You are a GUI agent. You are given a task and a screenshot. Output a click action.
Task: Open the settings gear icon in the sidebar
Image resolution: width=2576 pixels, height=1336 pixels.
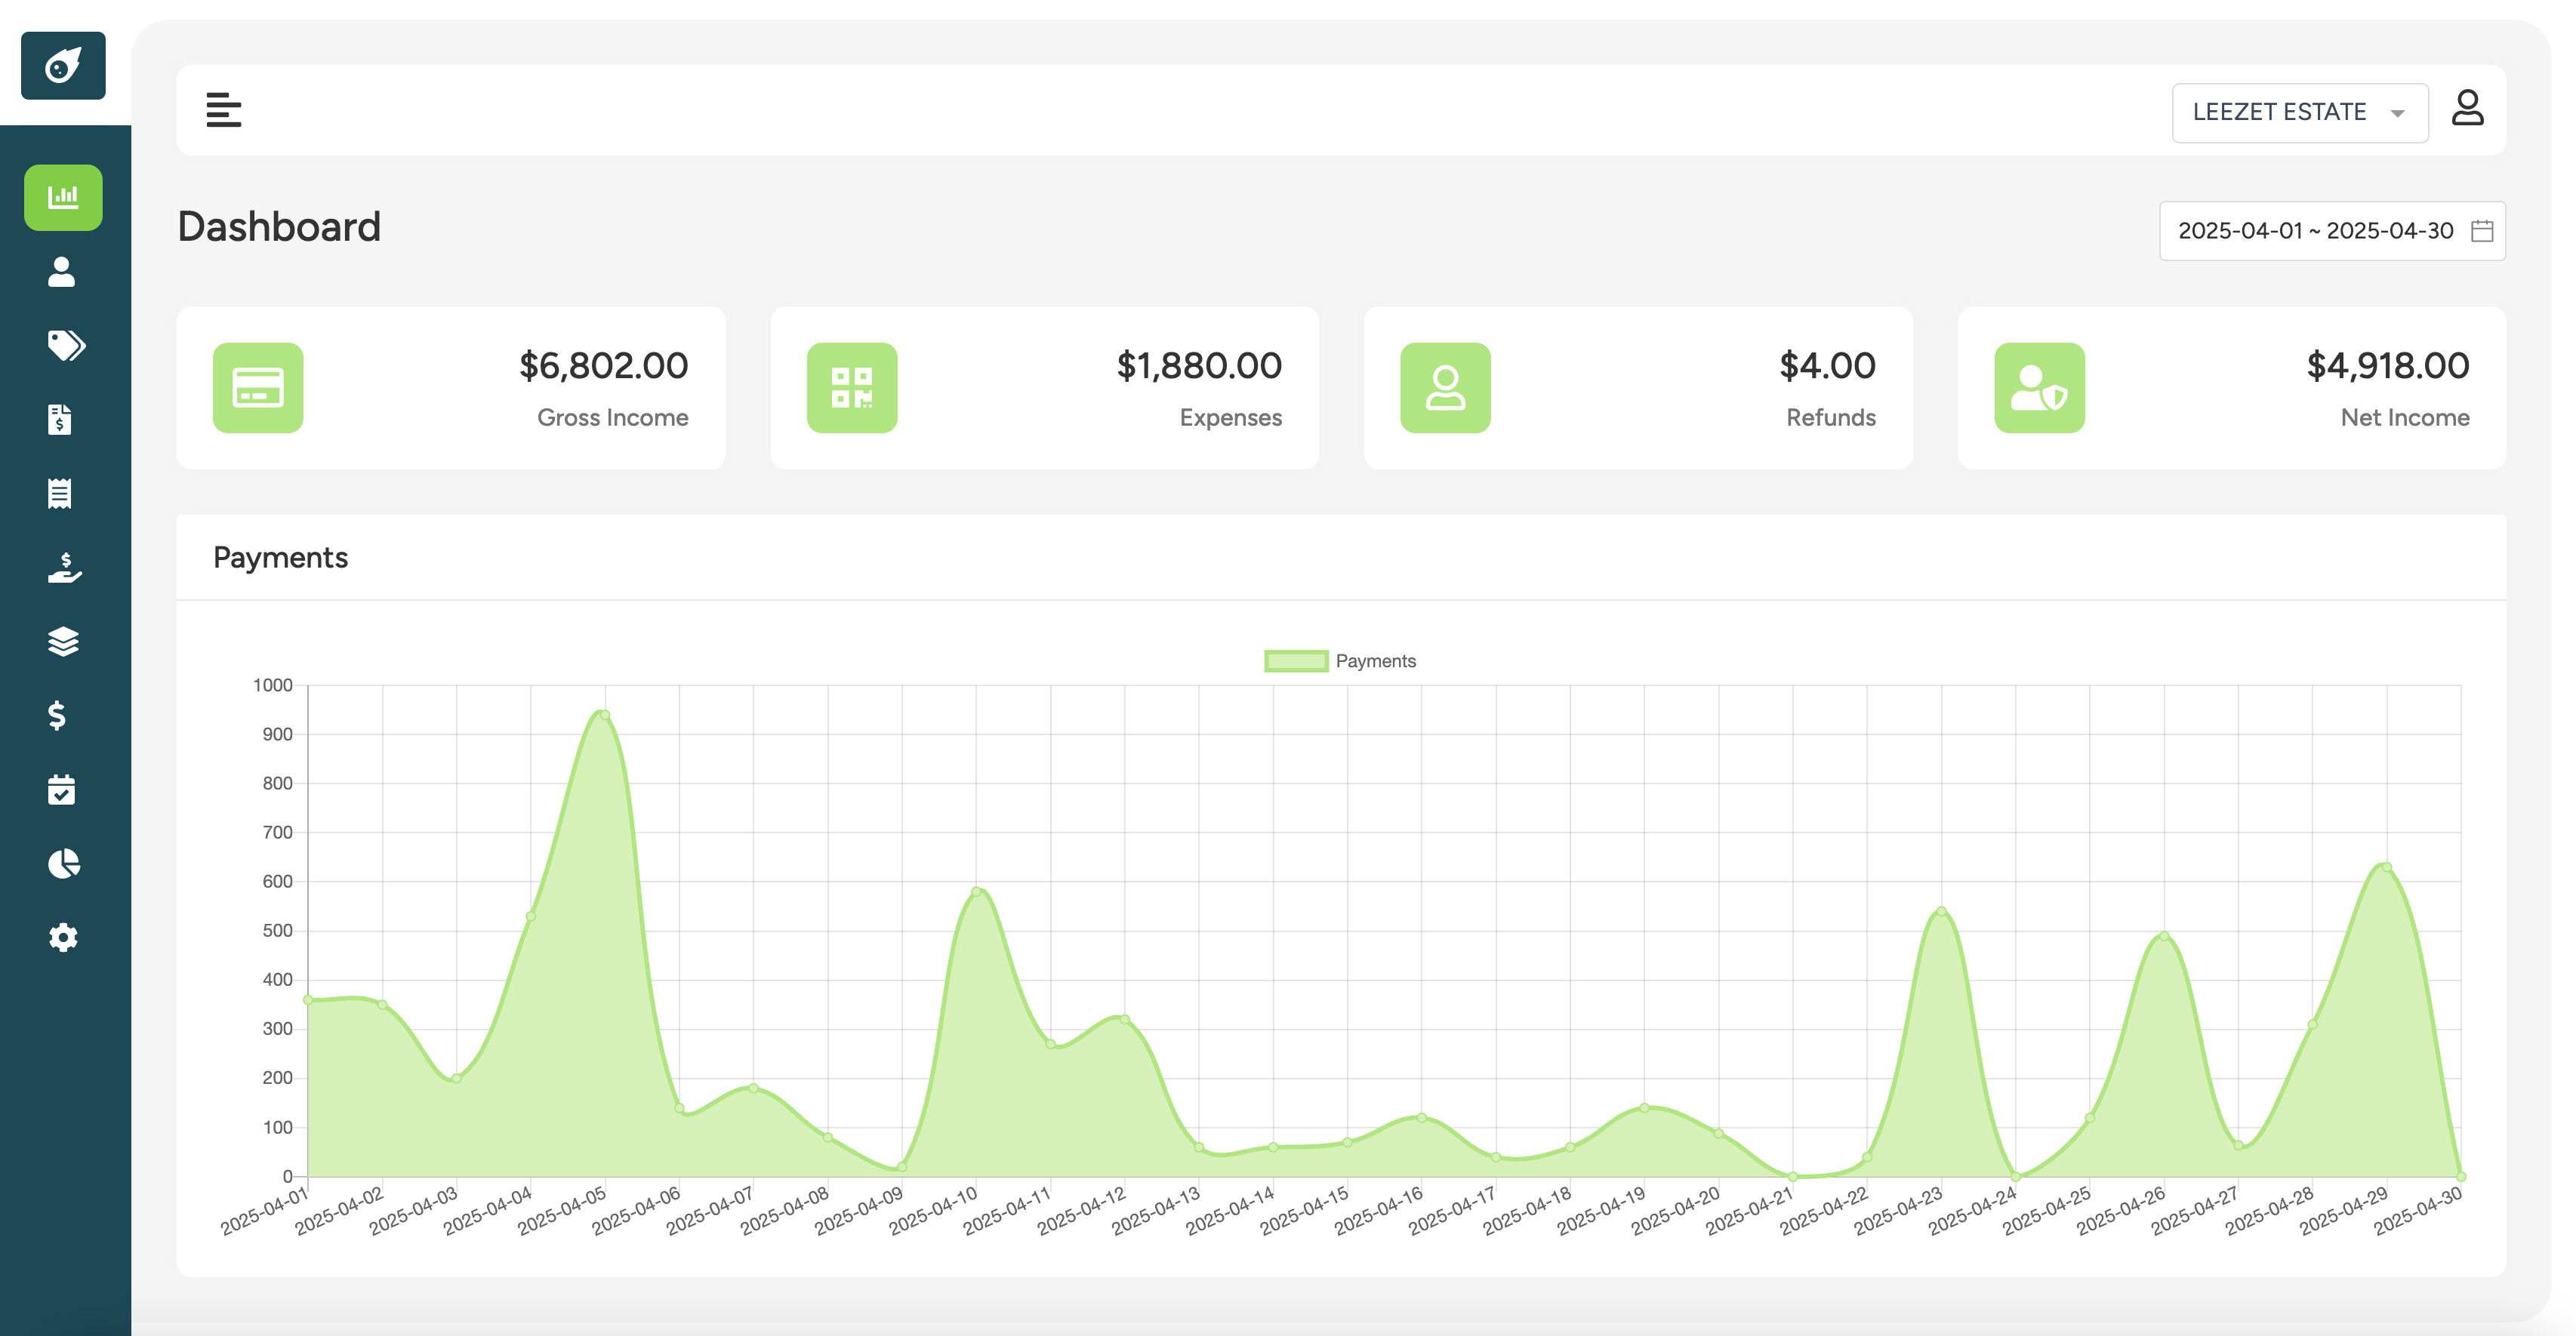click(x=63, y=937)
